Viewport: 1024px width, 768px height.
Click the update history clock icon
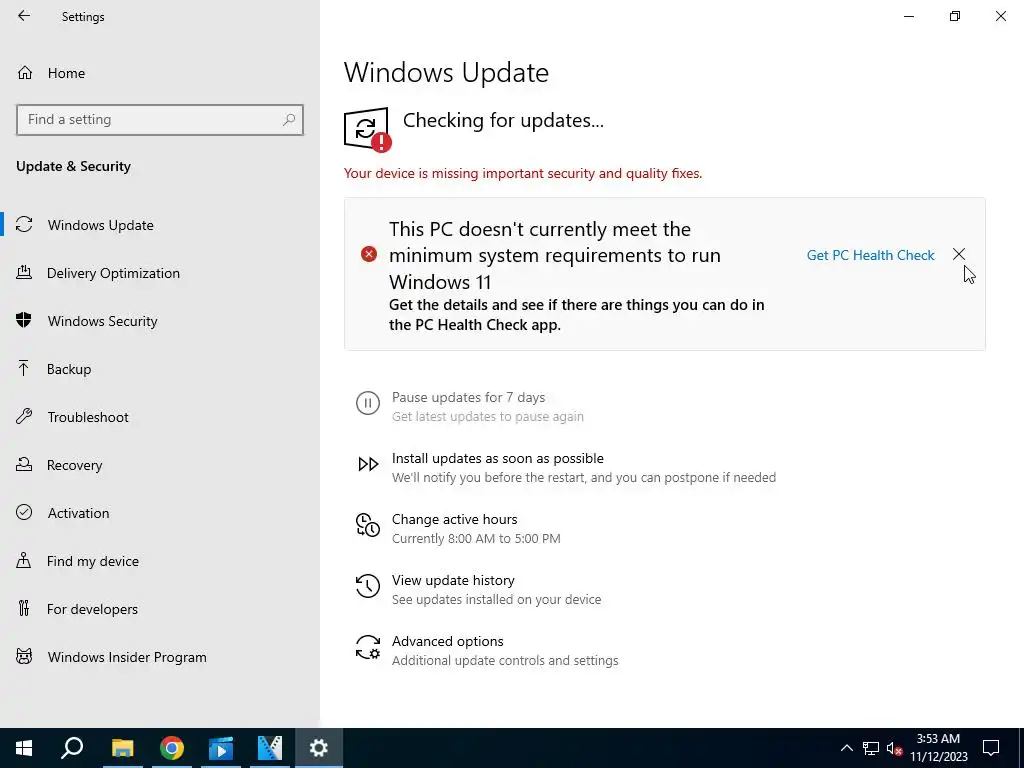point(368,586)
